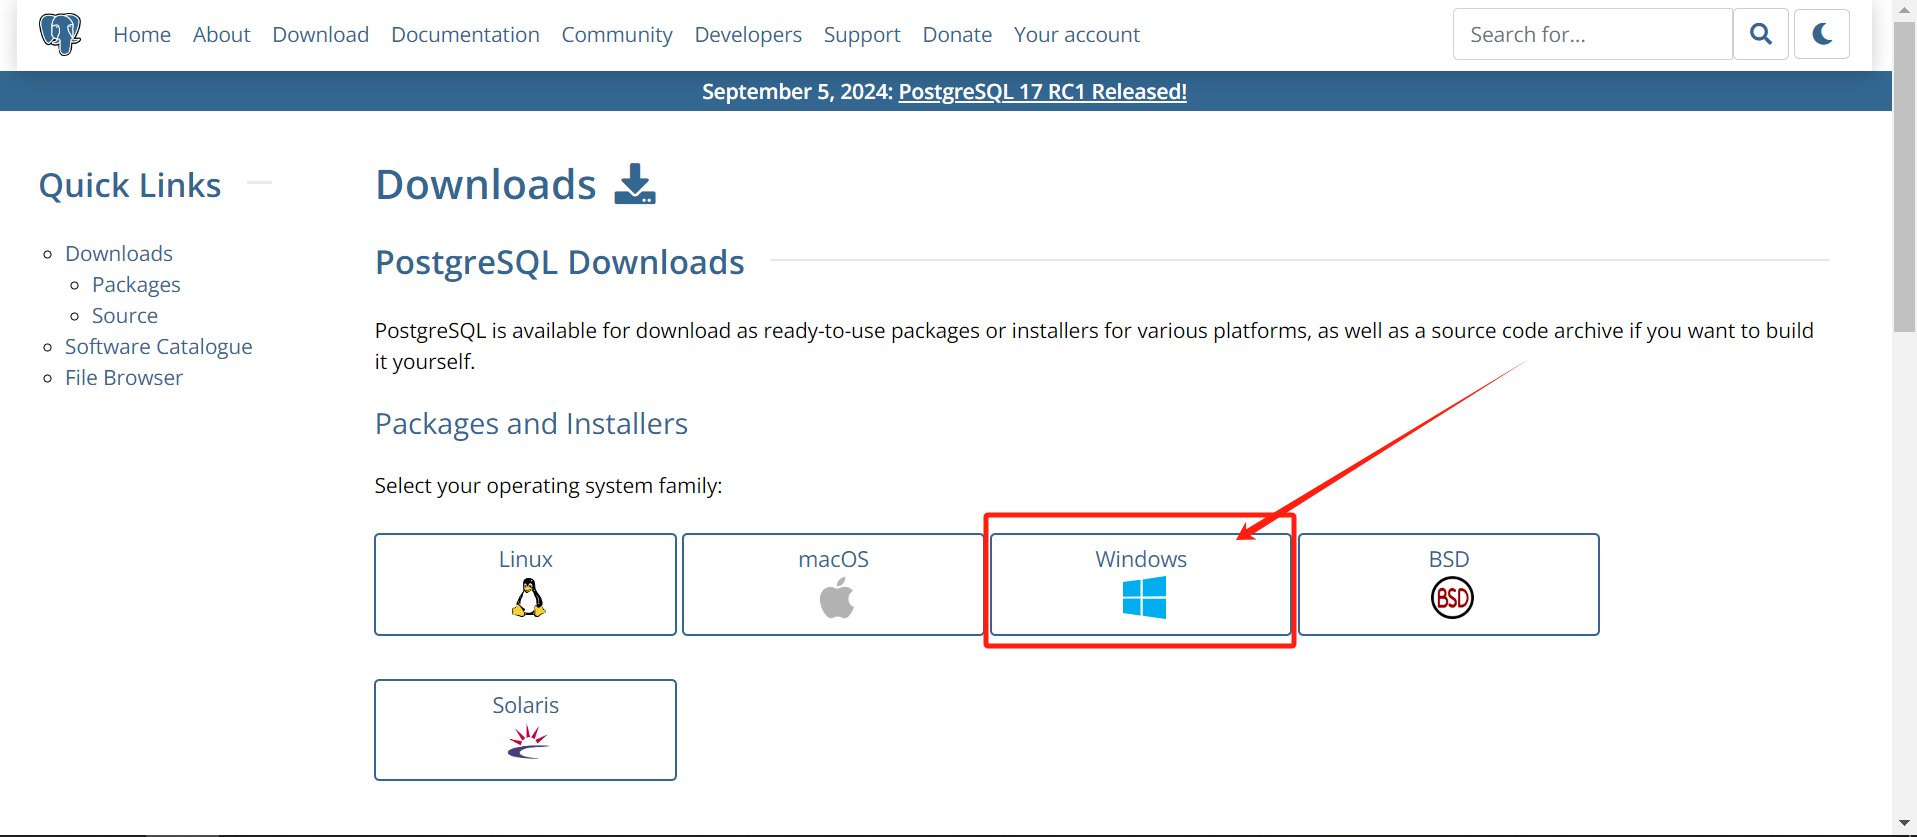Click the Linux penguin icon

click(528, 598)
